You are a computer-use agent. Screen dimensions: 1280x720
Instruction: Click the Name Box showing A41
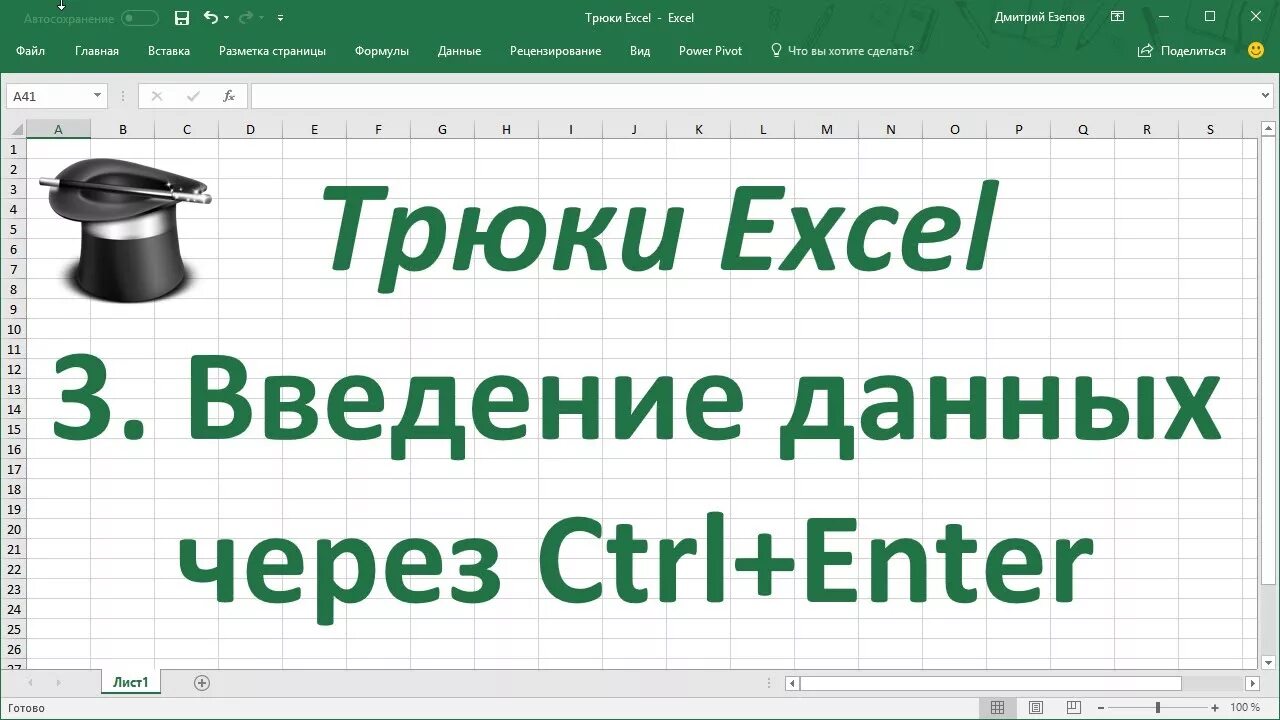tap(48, 96)
